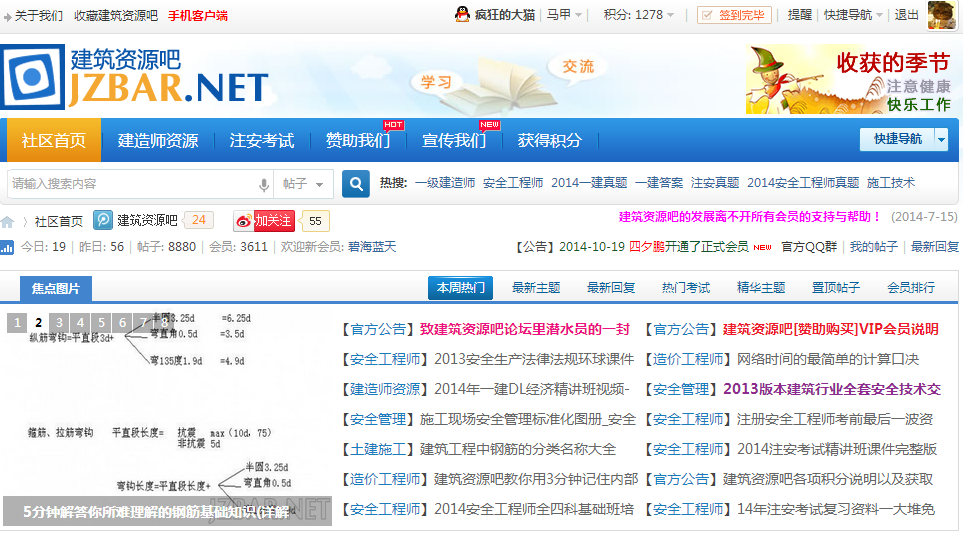Open post 致建筑资源吧论坛里潜水员的一封

coord(525,330)
